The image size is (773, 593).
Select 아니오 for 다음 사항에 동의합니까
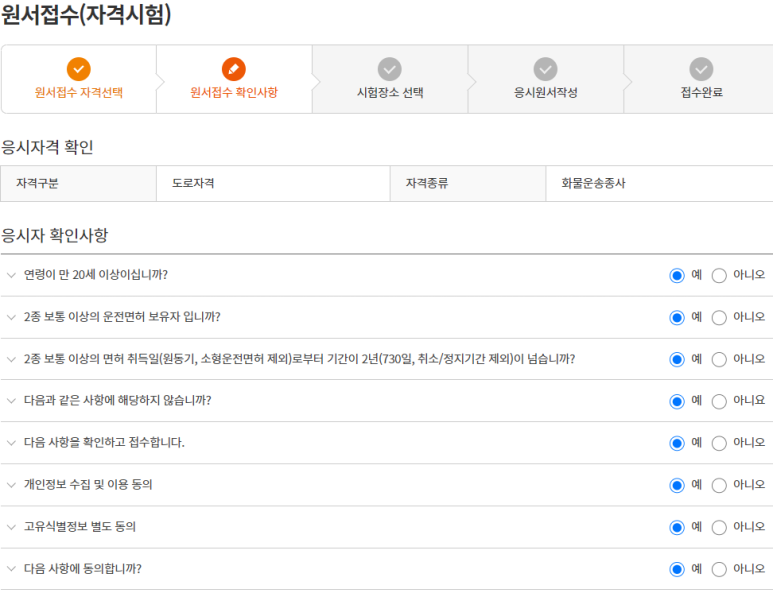(x=719, y=569)
